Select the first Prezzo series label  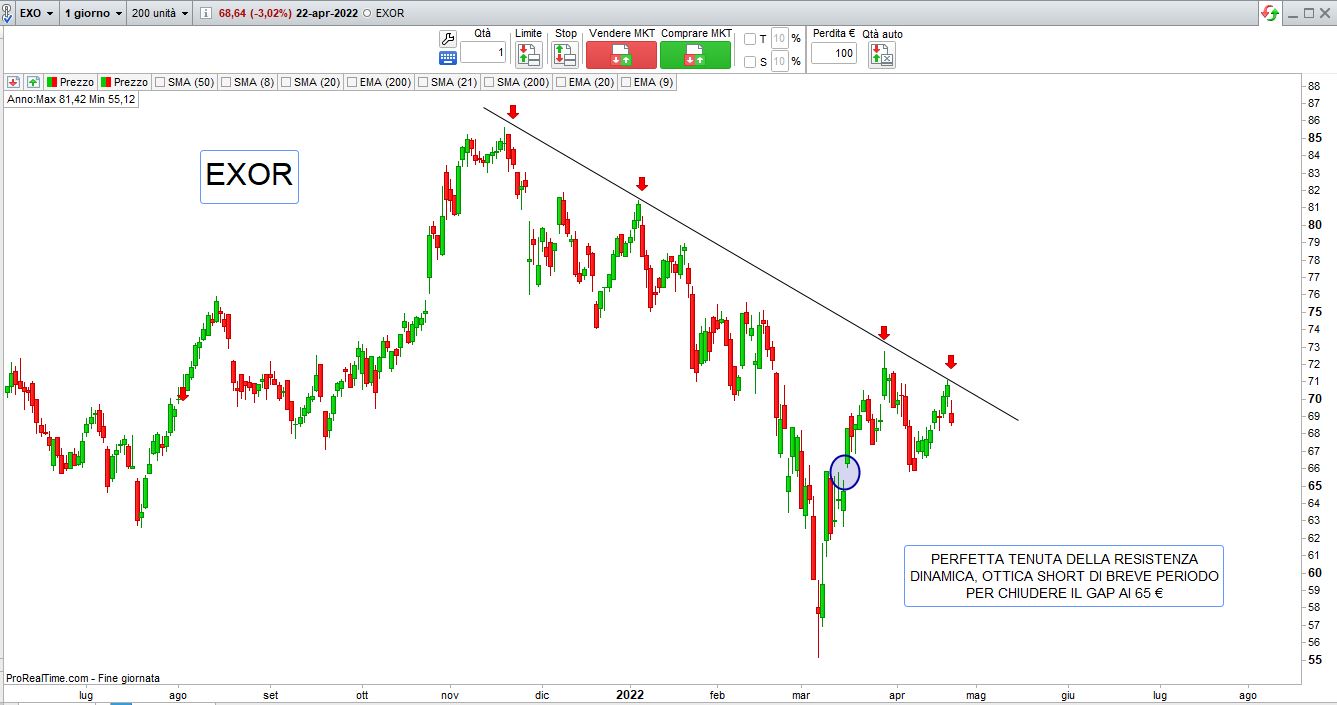pyautogui.click(x=70, y=82)
